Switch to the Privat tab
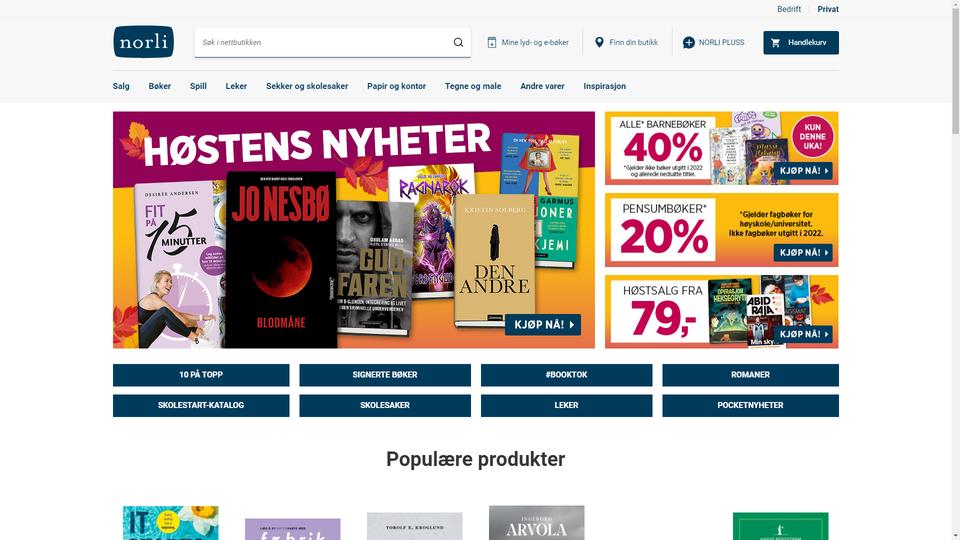 coord(828,9)
